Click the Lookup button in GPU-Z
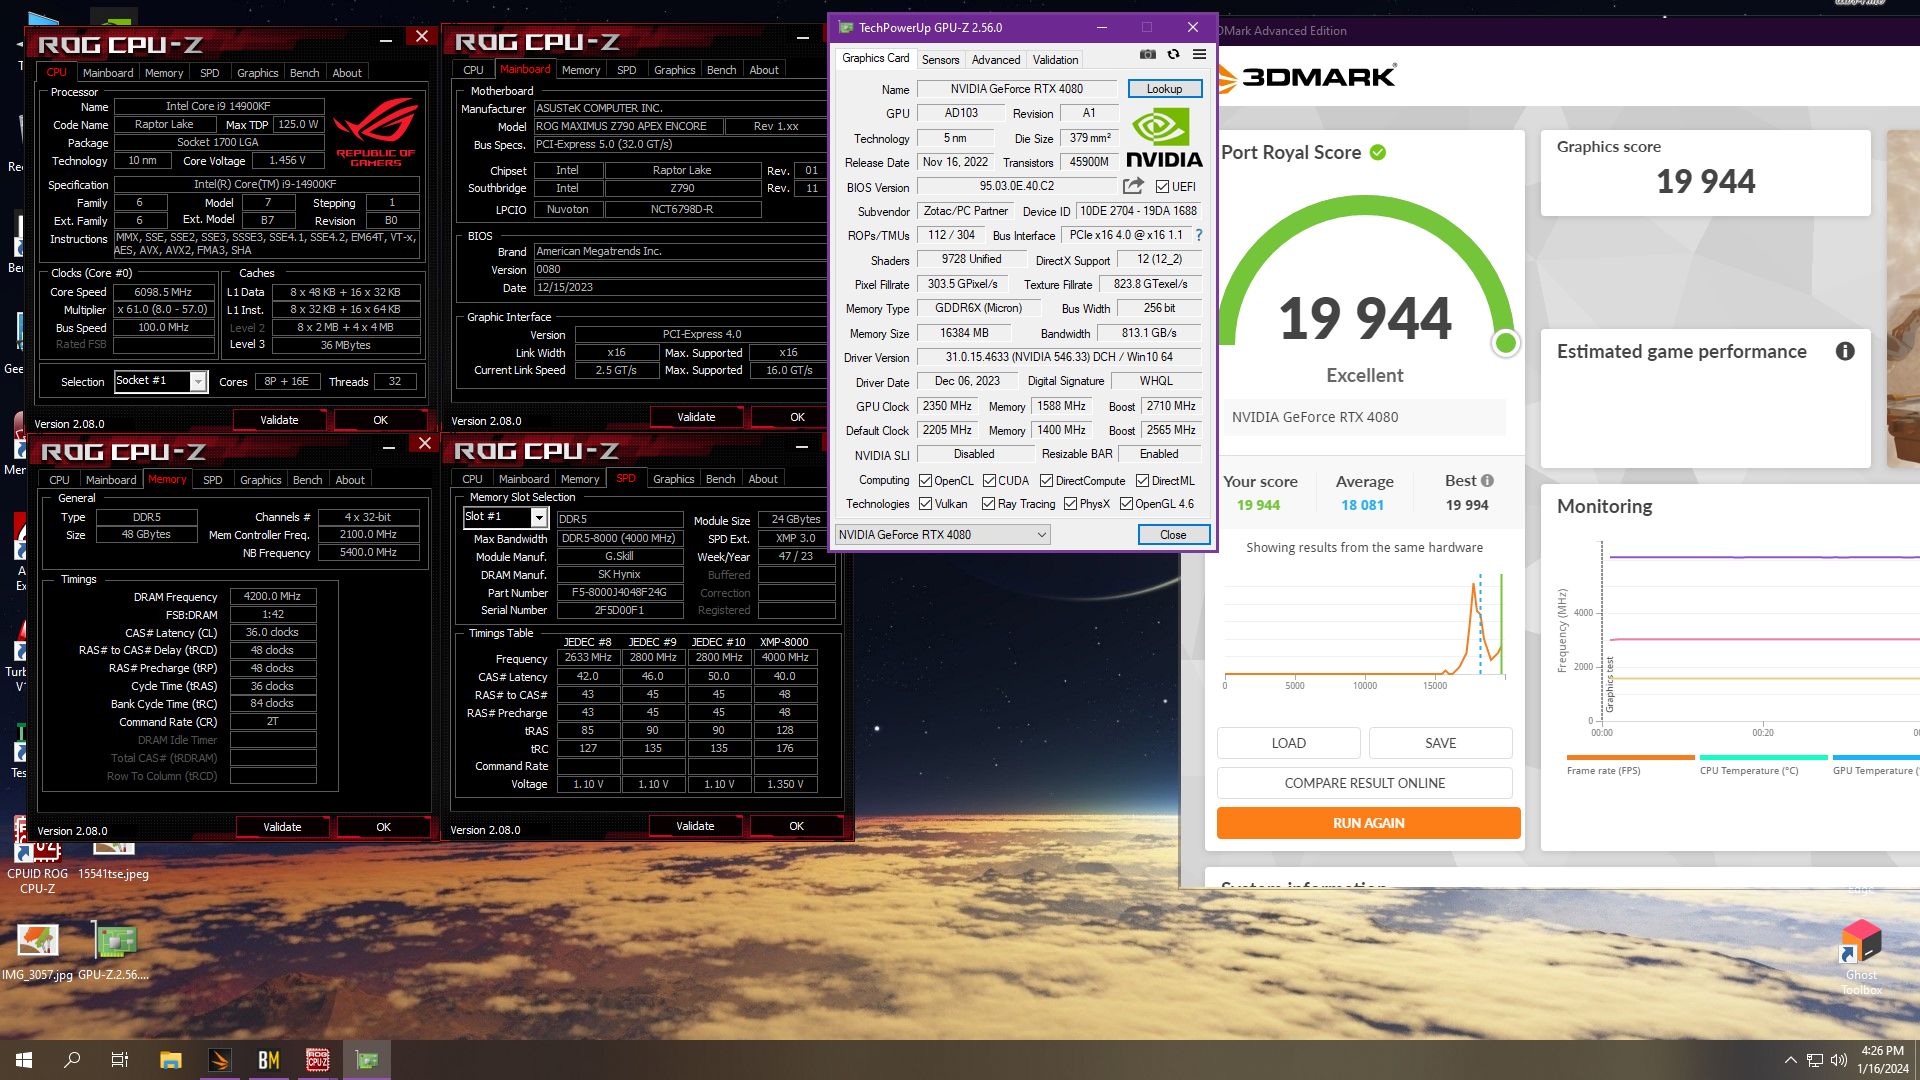The width and height of the screenshot is (1920, 1080). [x=1164, y=89]
